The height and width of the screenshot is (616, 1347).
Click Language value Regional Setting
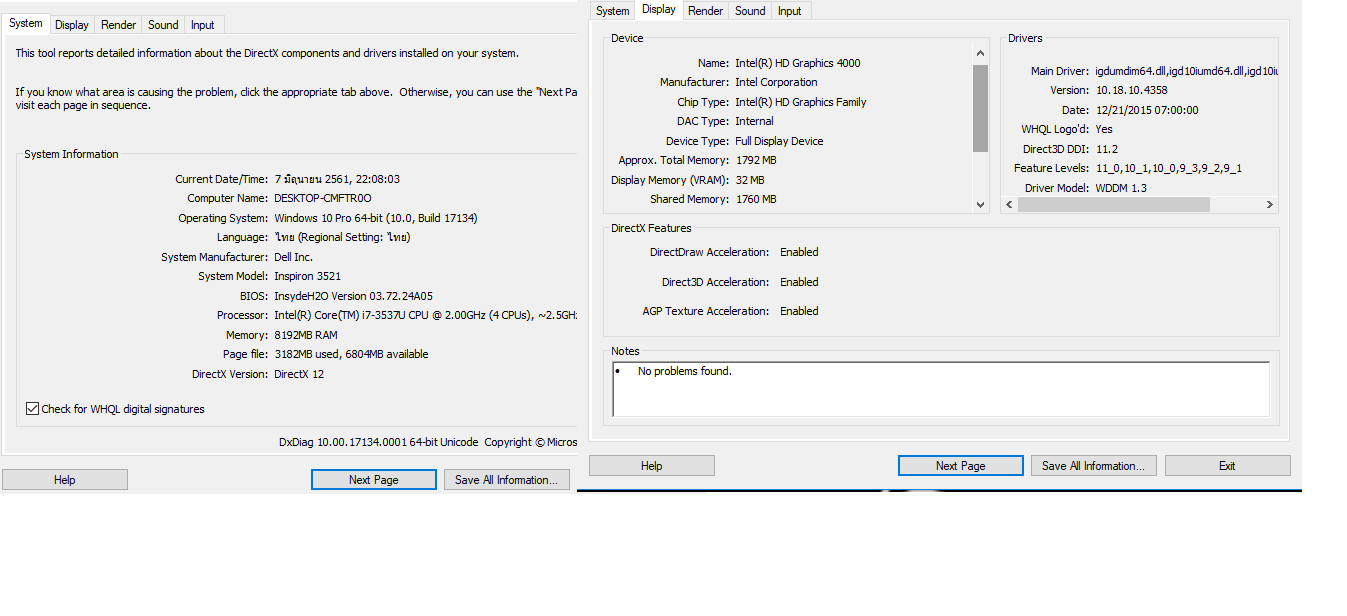tap(342, 237)
